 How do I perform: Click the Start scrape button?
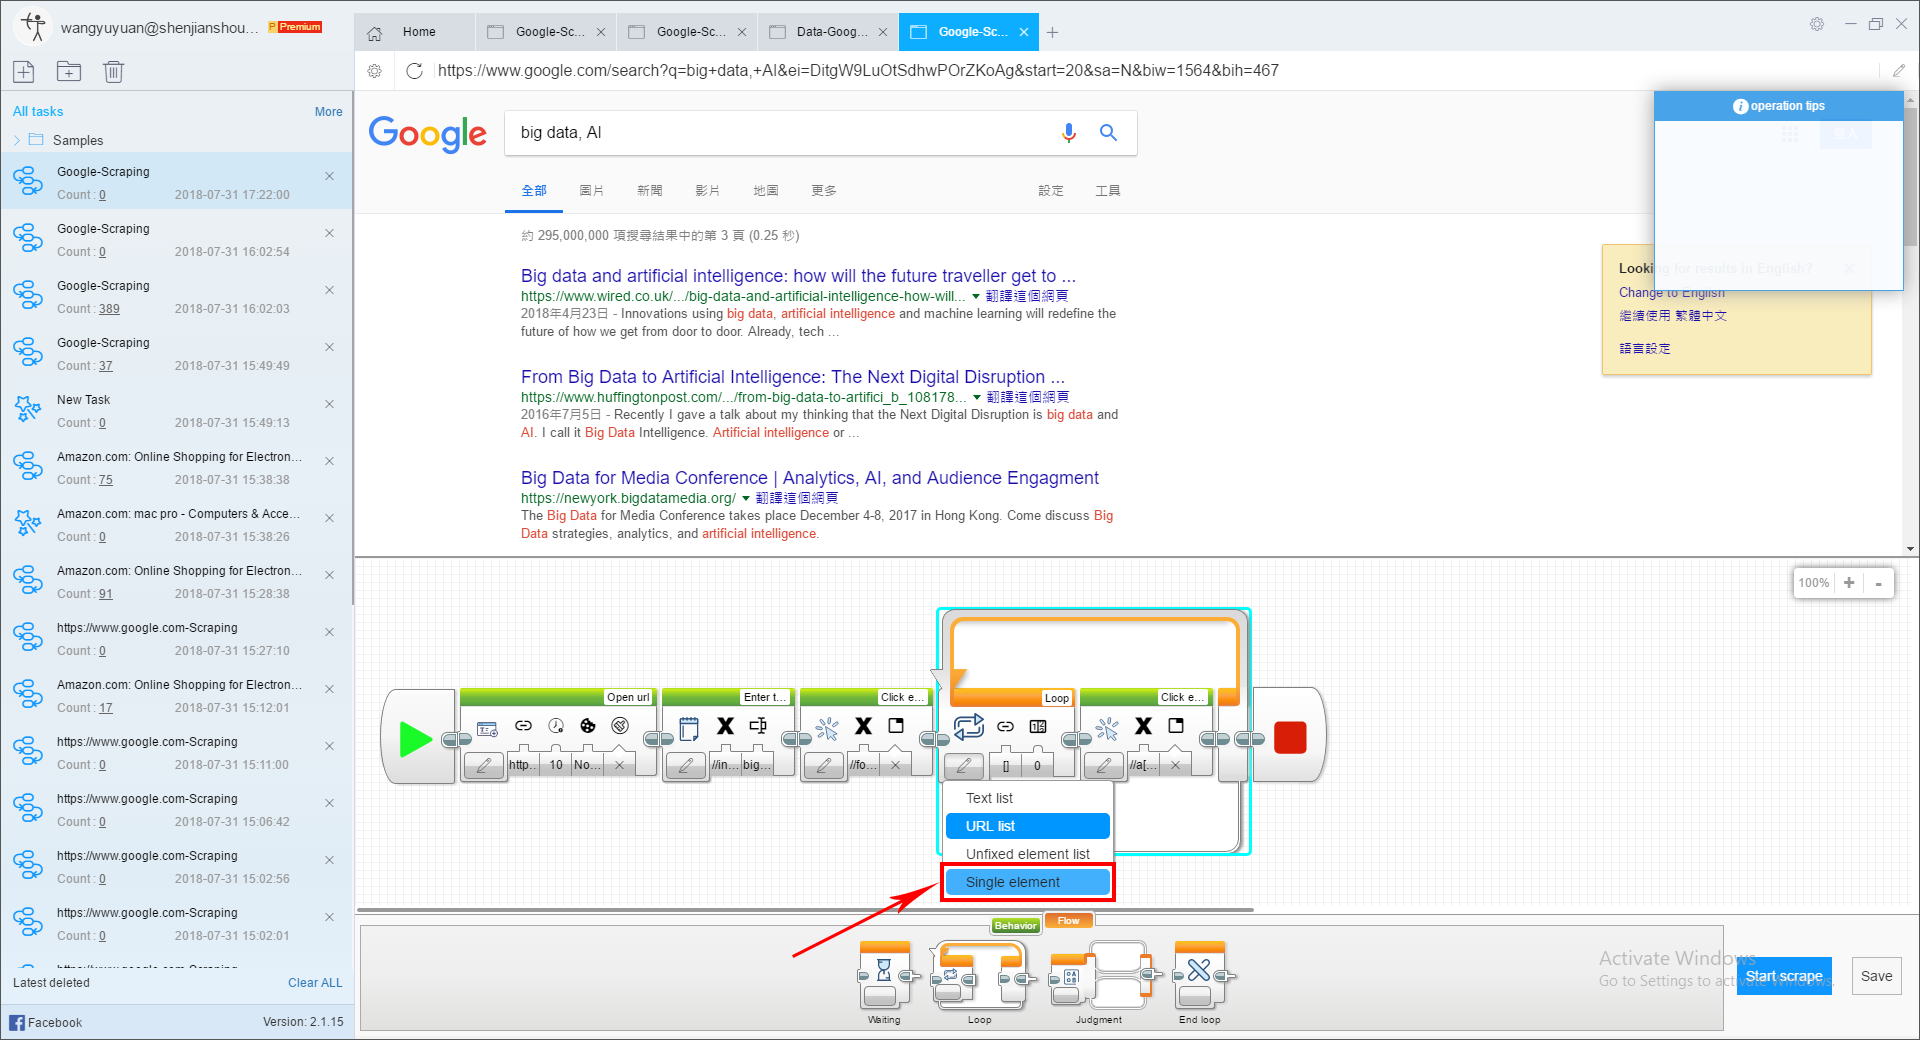(1784, 976)
